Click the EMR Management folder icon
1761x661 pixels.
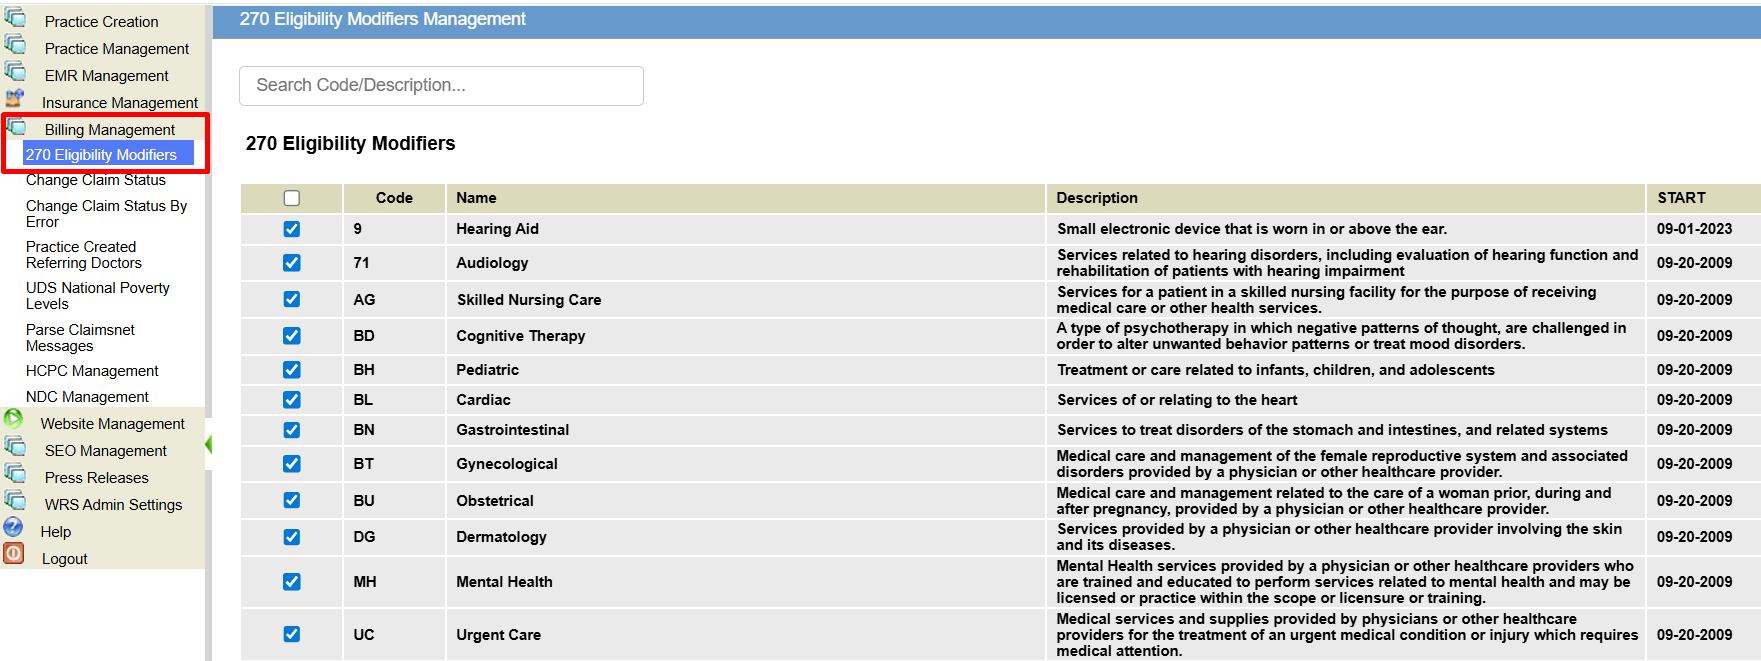click(15, 72)
